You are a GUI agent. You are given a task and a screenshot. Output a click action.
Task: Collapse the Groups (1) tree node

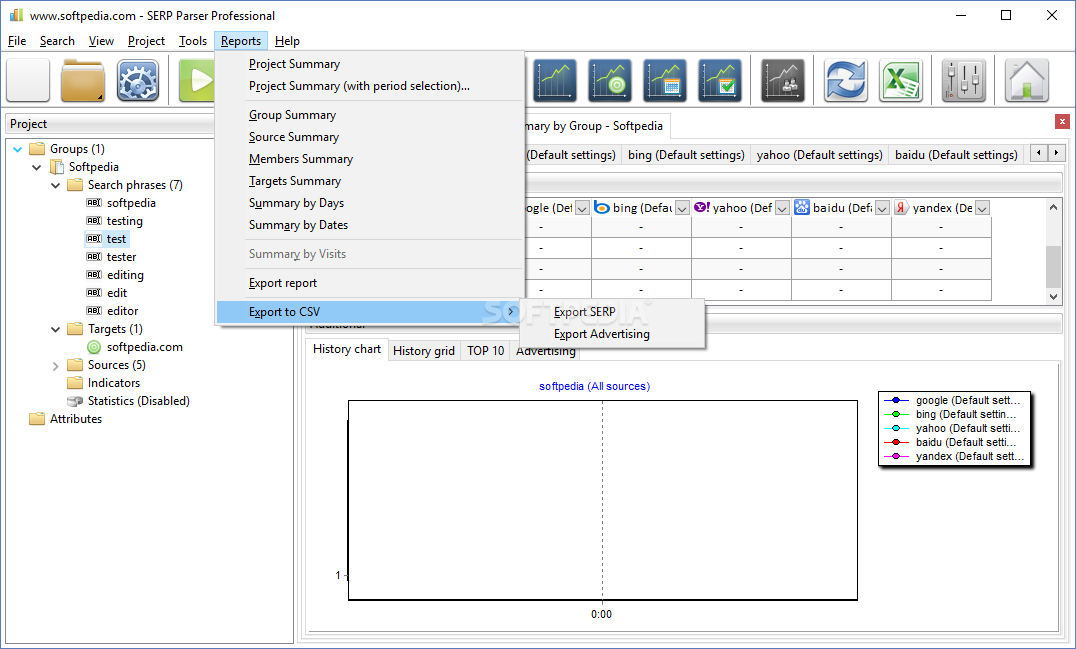pos(18,149)
